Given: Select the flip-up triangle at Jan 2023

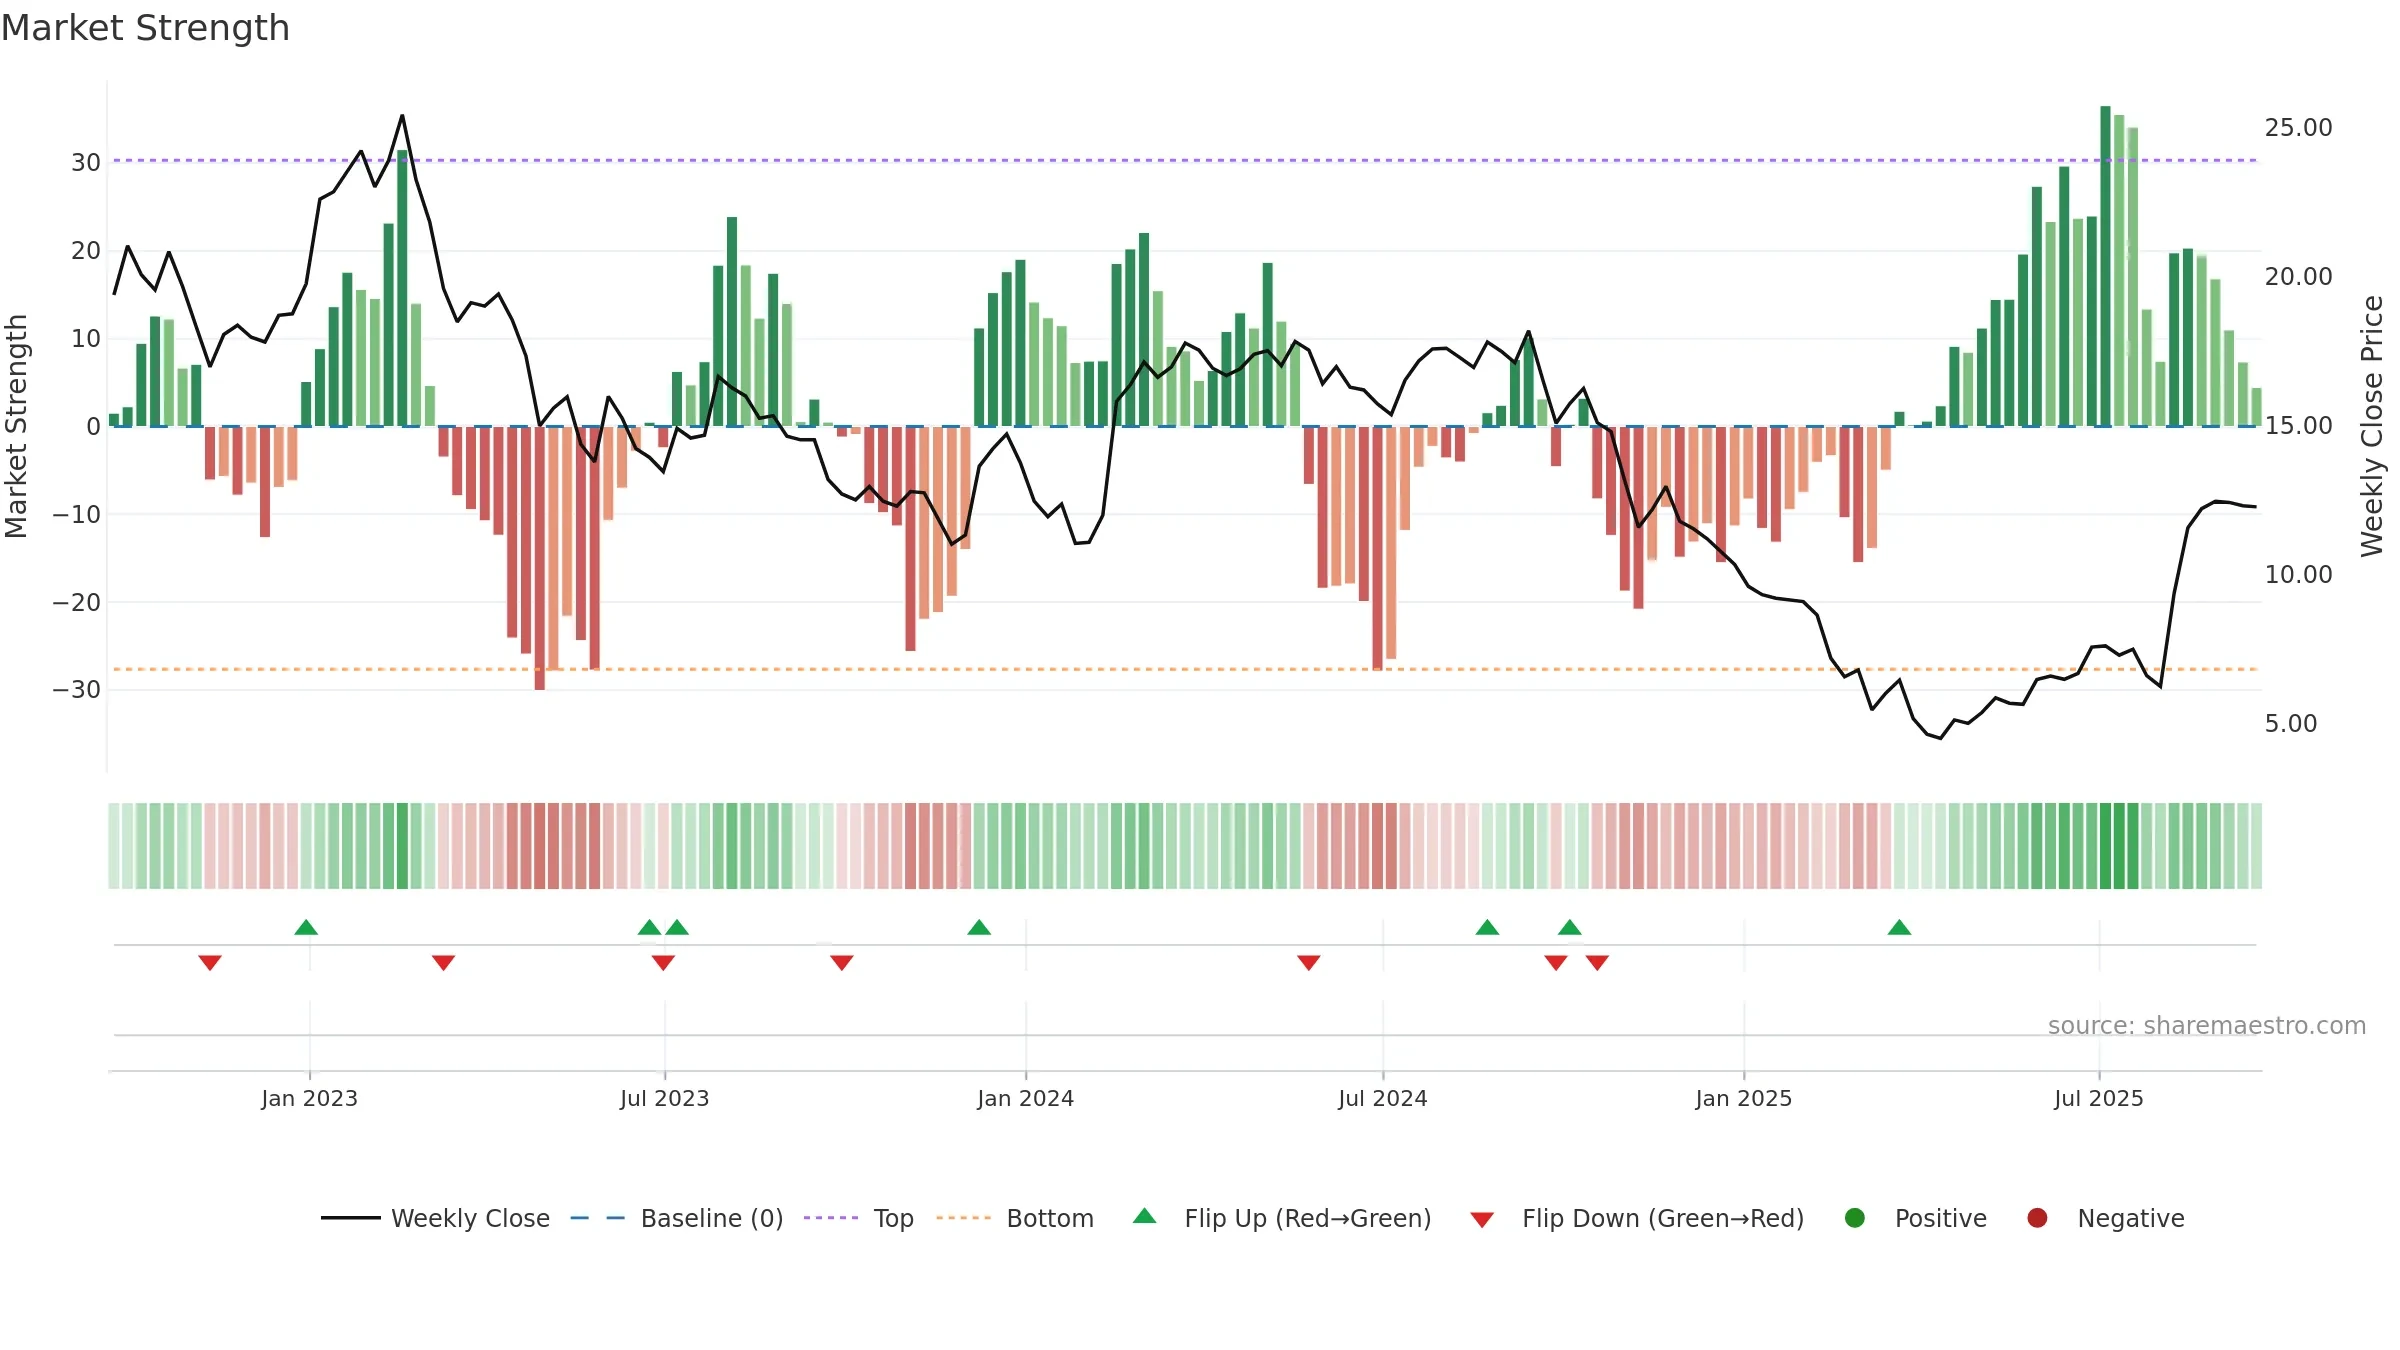Looking at the screenshot, I should click(x=306, y=927).
